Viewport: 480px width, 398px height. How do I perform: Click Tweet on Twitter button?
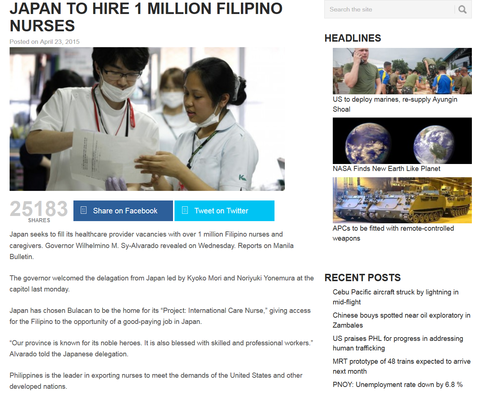(224, 211)
